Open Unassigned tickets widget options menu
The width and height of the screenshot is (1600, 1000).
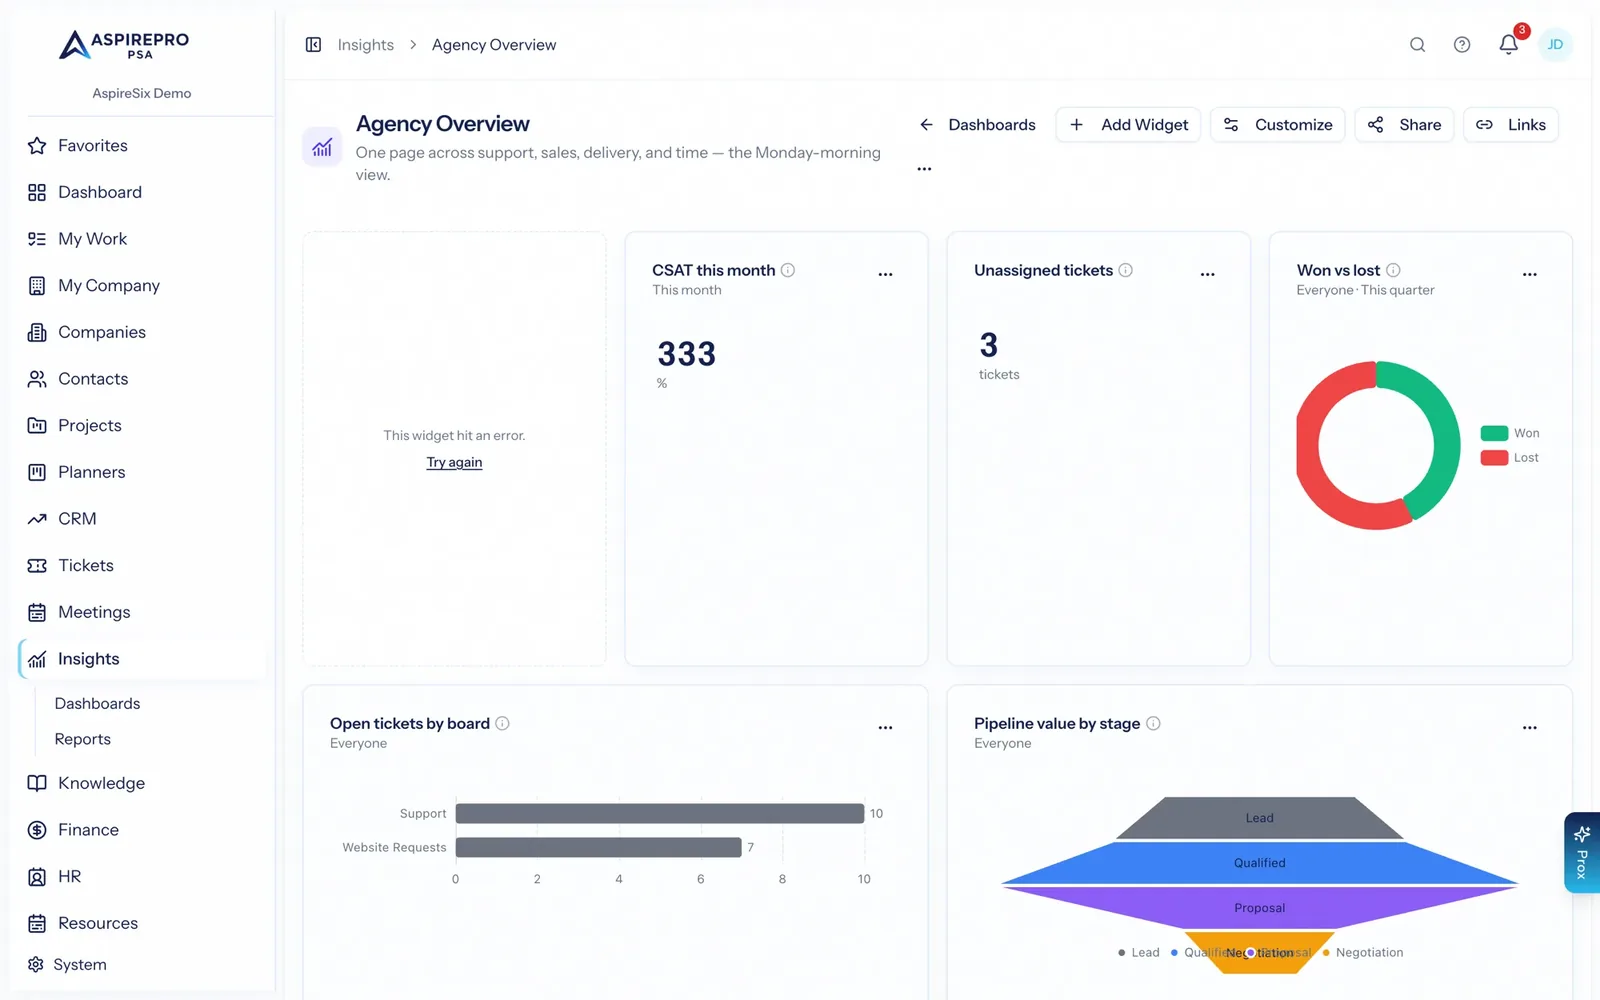click(x=1207, y=274)
